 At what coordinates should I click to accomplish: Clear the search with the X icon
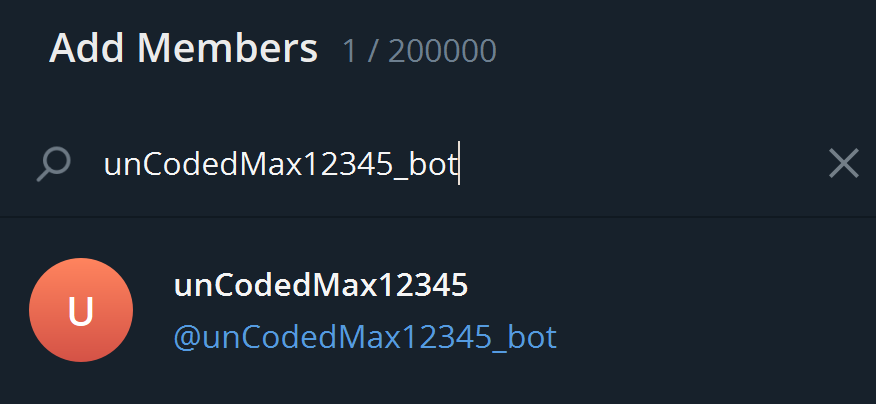point(844,164)
